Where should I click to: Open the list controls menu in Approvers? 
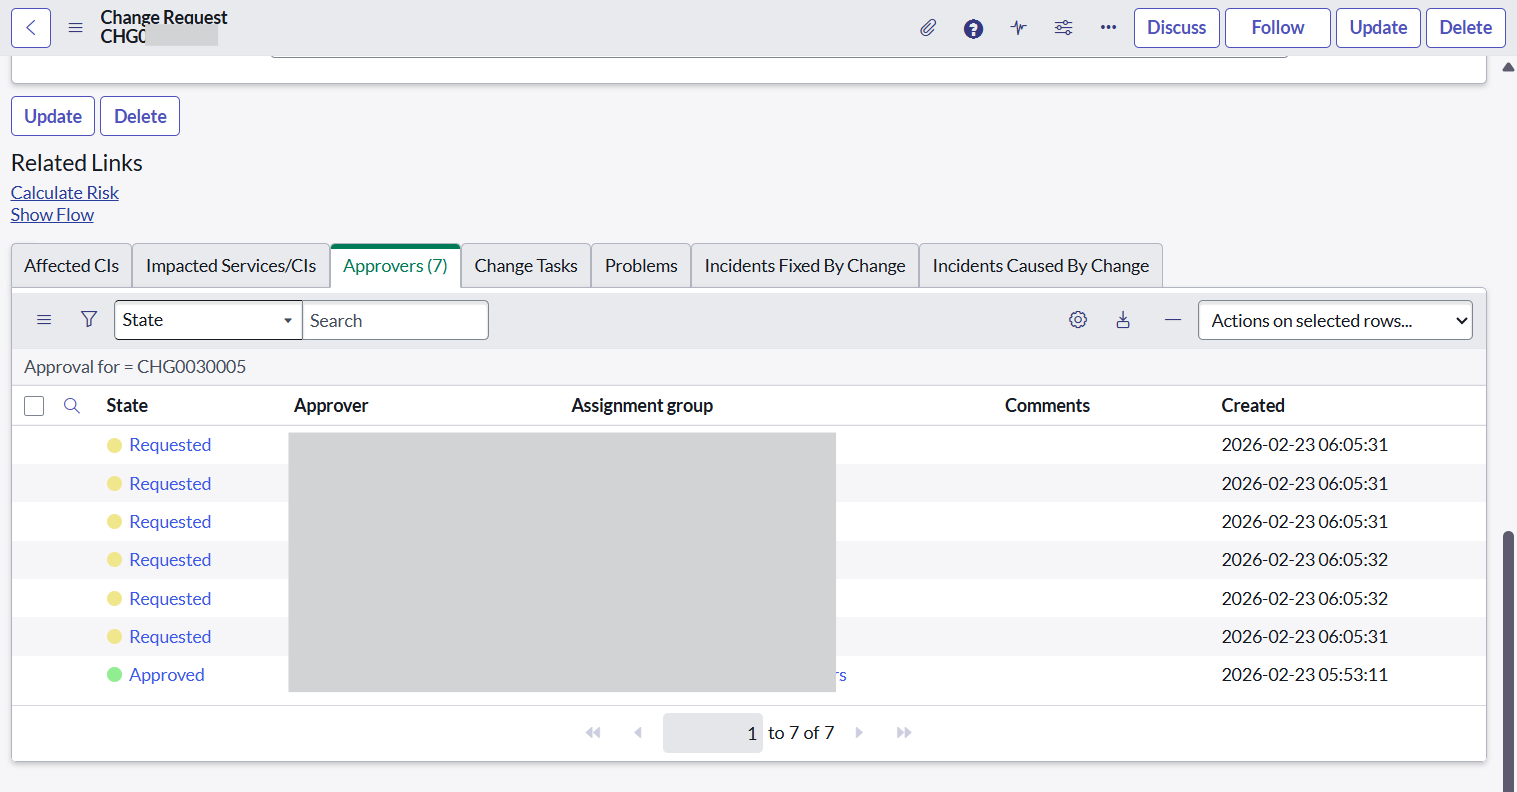pos(44,320)
